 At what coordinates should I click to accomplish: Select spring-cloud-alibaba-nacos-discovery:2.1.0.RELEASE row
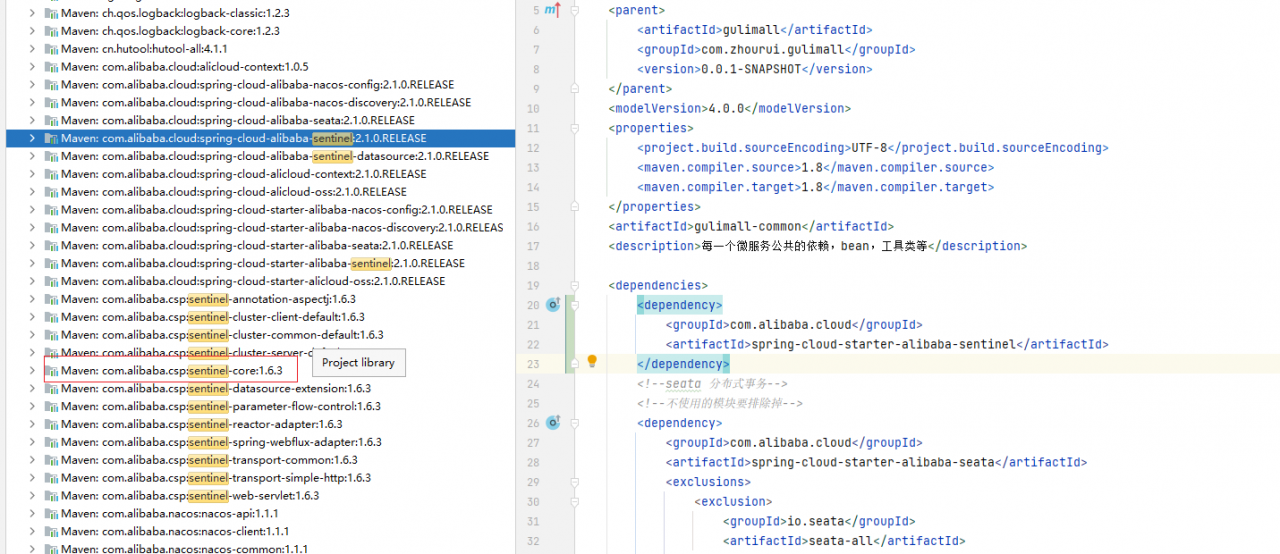(260, 102)
